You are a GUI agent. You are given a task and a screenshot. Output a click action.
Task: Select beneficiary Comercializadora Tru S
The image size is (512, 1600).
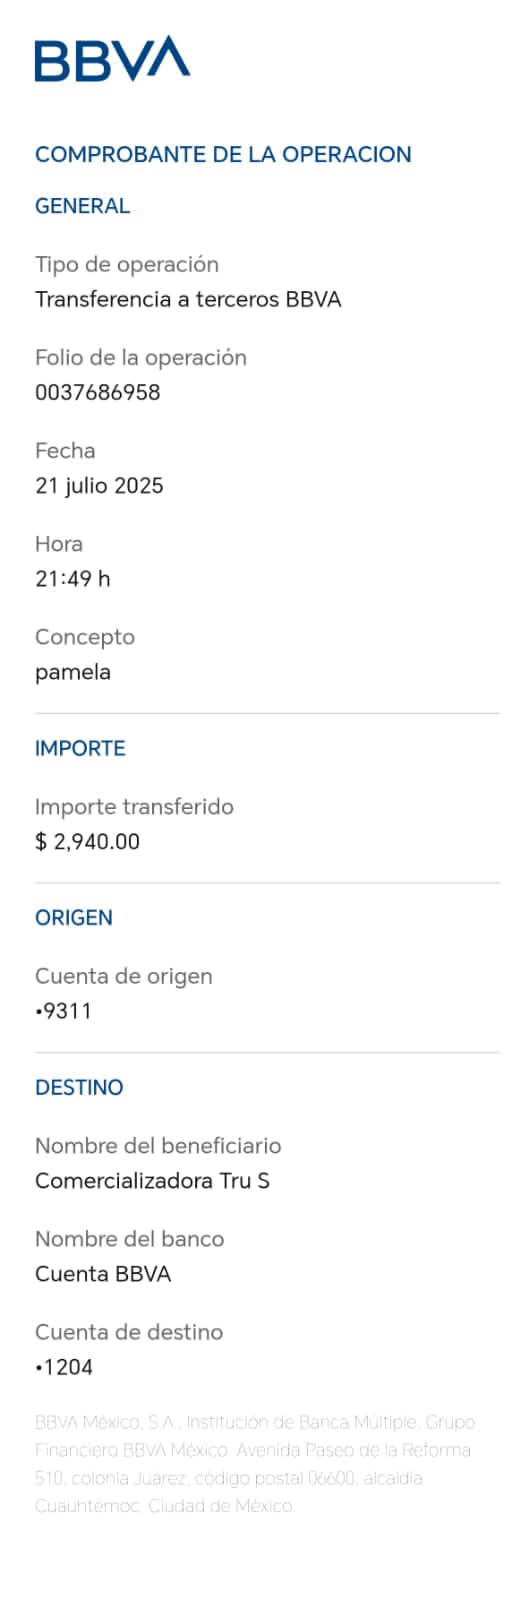152,1181
